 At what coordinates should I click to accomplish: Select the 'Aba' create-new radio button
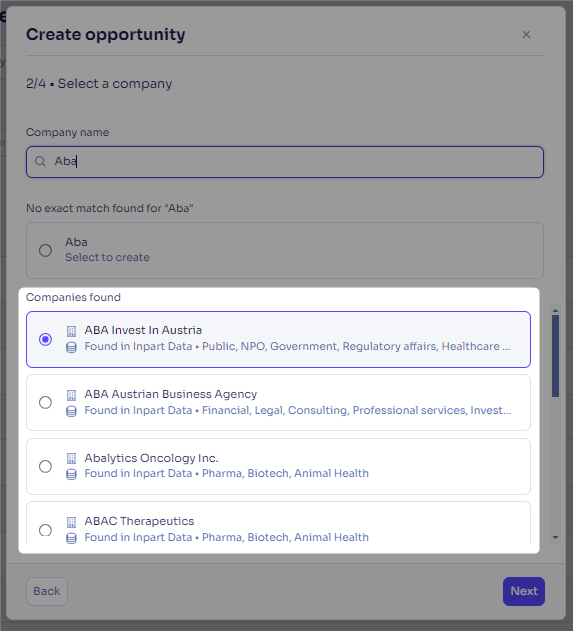[45, 250]
